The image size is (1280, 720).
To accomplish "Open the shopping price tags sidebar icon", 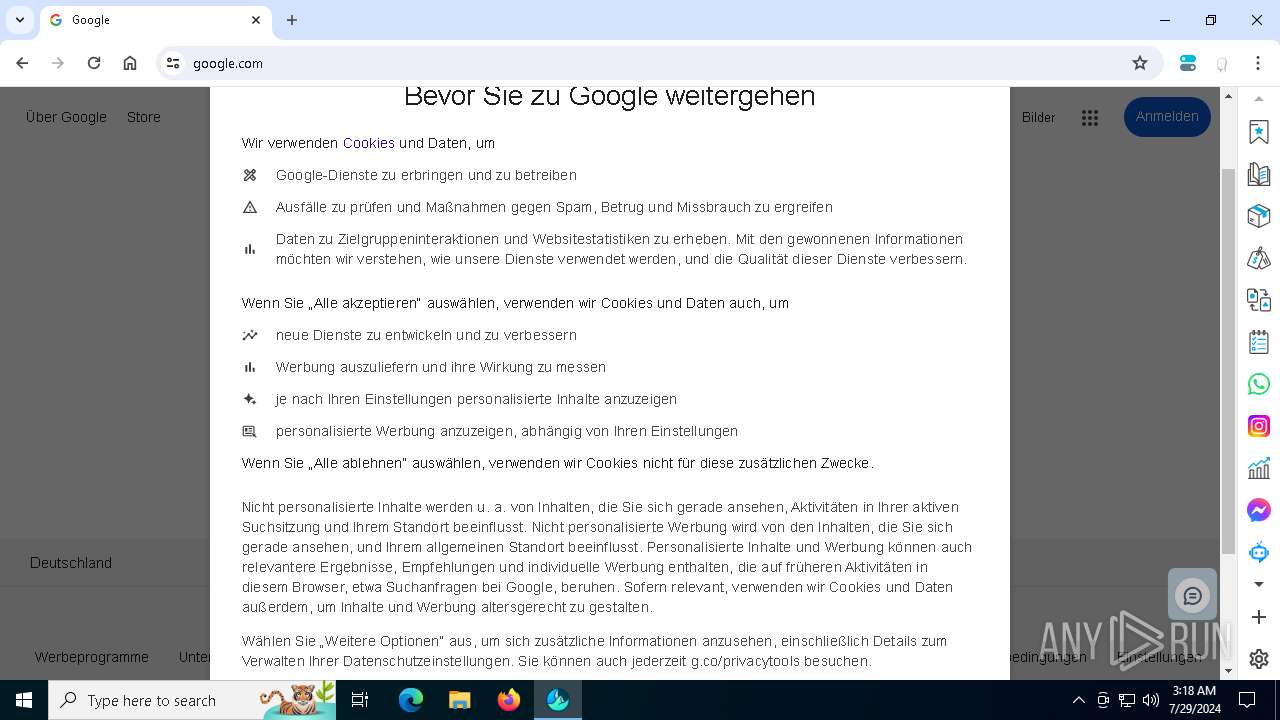I will [x=1259, y=258].
